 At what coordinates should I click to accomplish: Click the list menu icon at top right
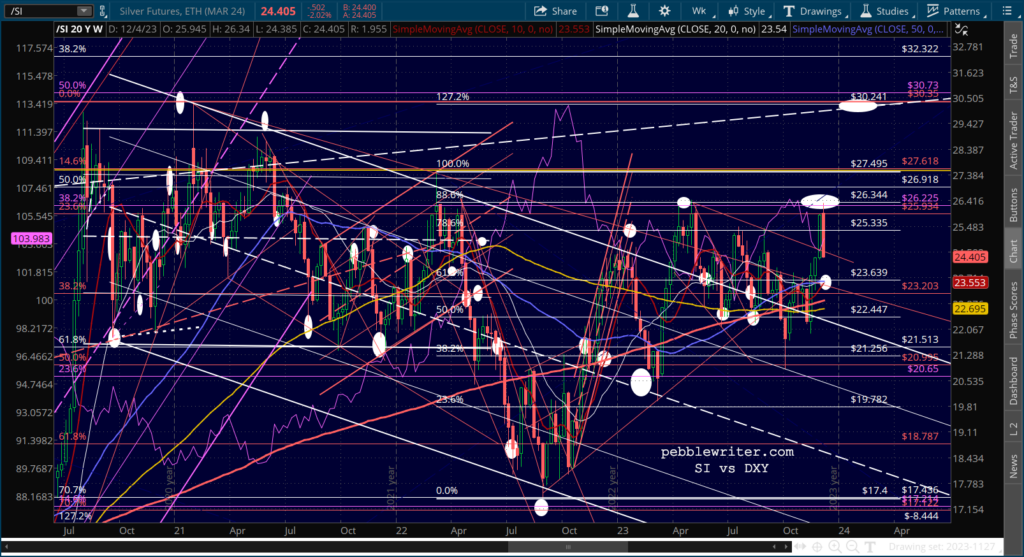1007,11
